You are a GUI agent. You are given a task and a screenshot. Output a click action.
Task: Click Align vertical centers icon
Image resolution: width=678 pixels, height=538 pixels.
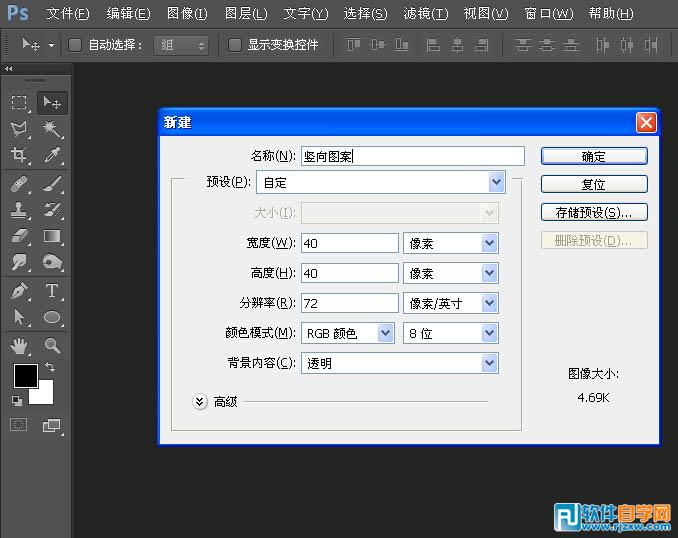(378, 45)
